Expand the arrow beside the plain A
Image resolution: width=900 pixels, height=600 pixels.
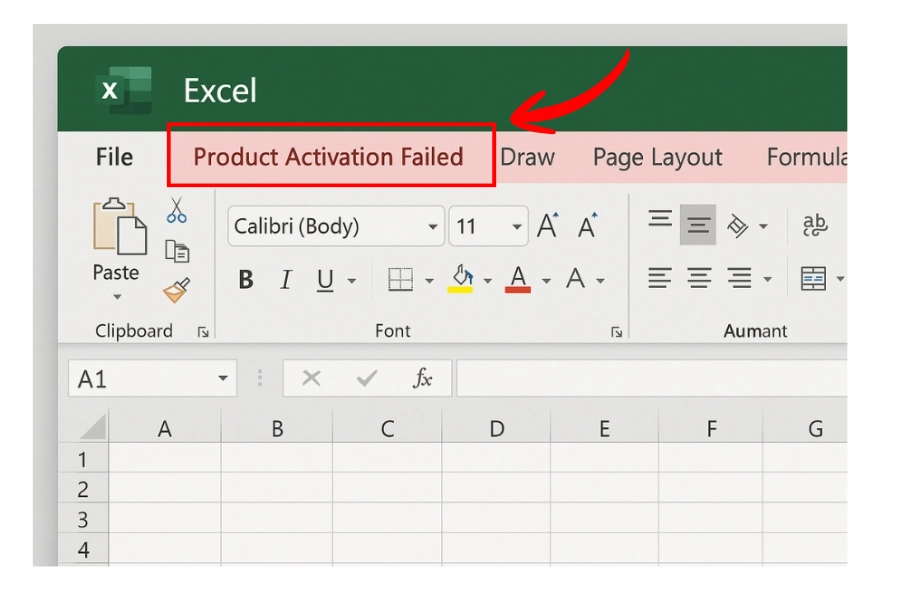tap(600, 281)
